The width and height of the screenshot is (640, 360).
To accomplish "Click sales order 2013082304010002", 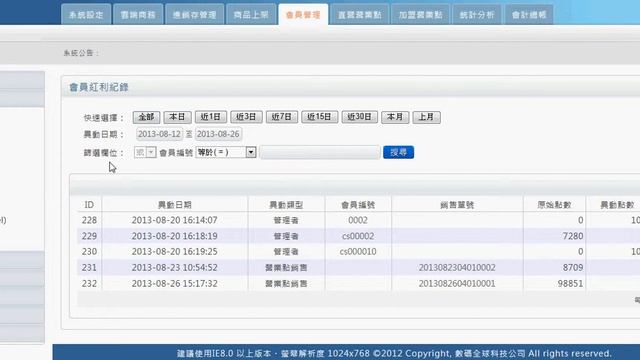I will click(457, 268).
